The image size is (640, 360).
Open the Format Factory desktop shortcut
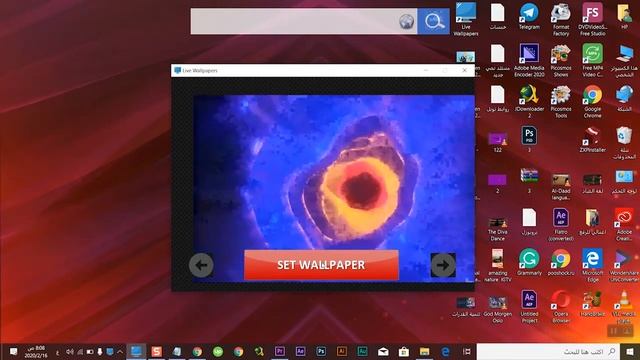click(561, 19)
